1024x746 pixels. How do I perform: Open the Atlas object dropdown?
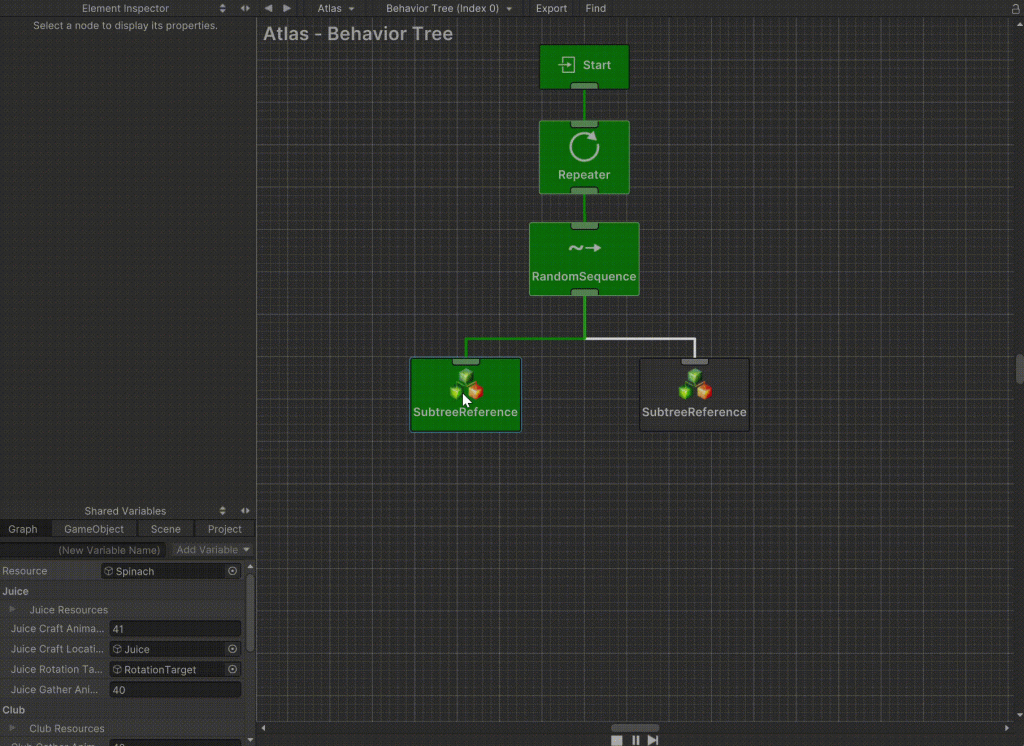click(x=336, y=8)
